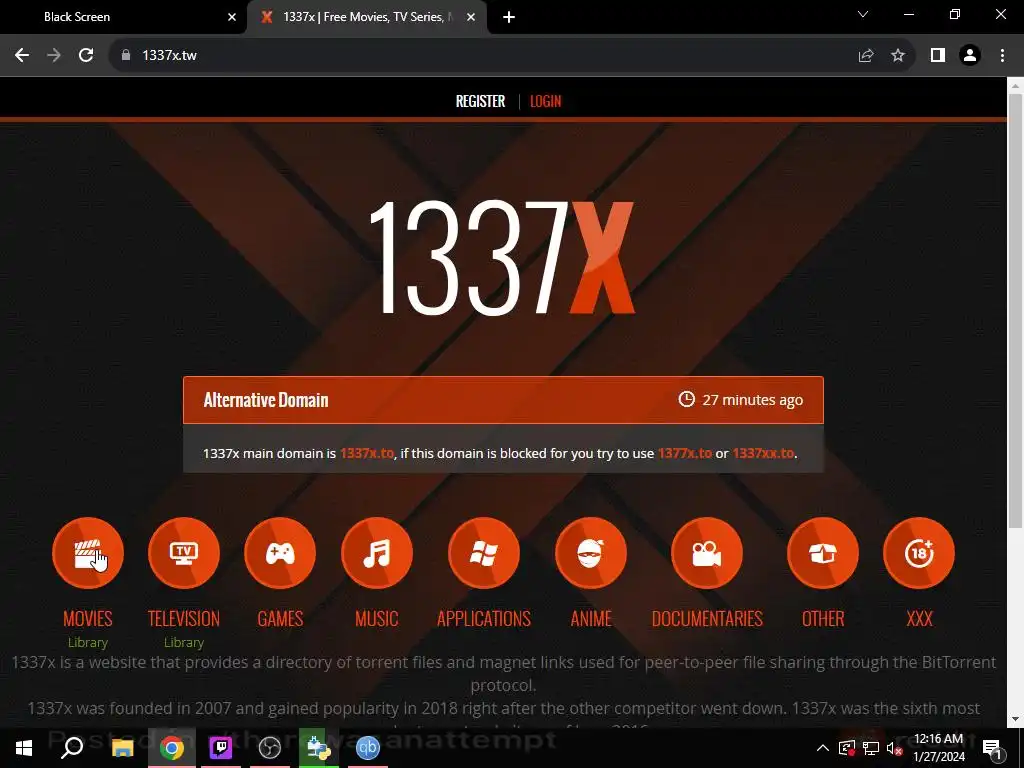
Task: Open File Explorer from taskbar
Action: pos(122,748)
